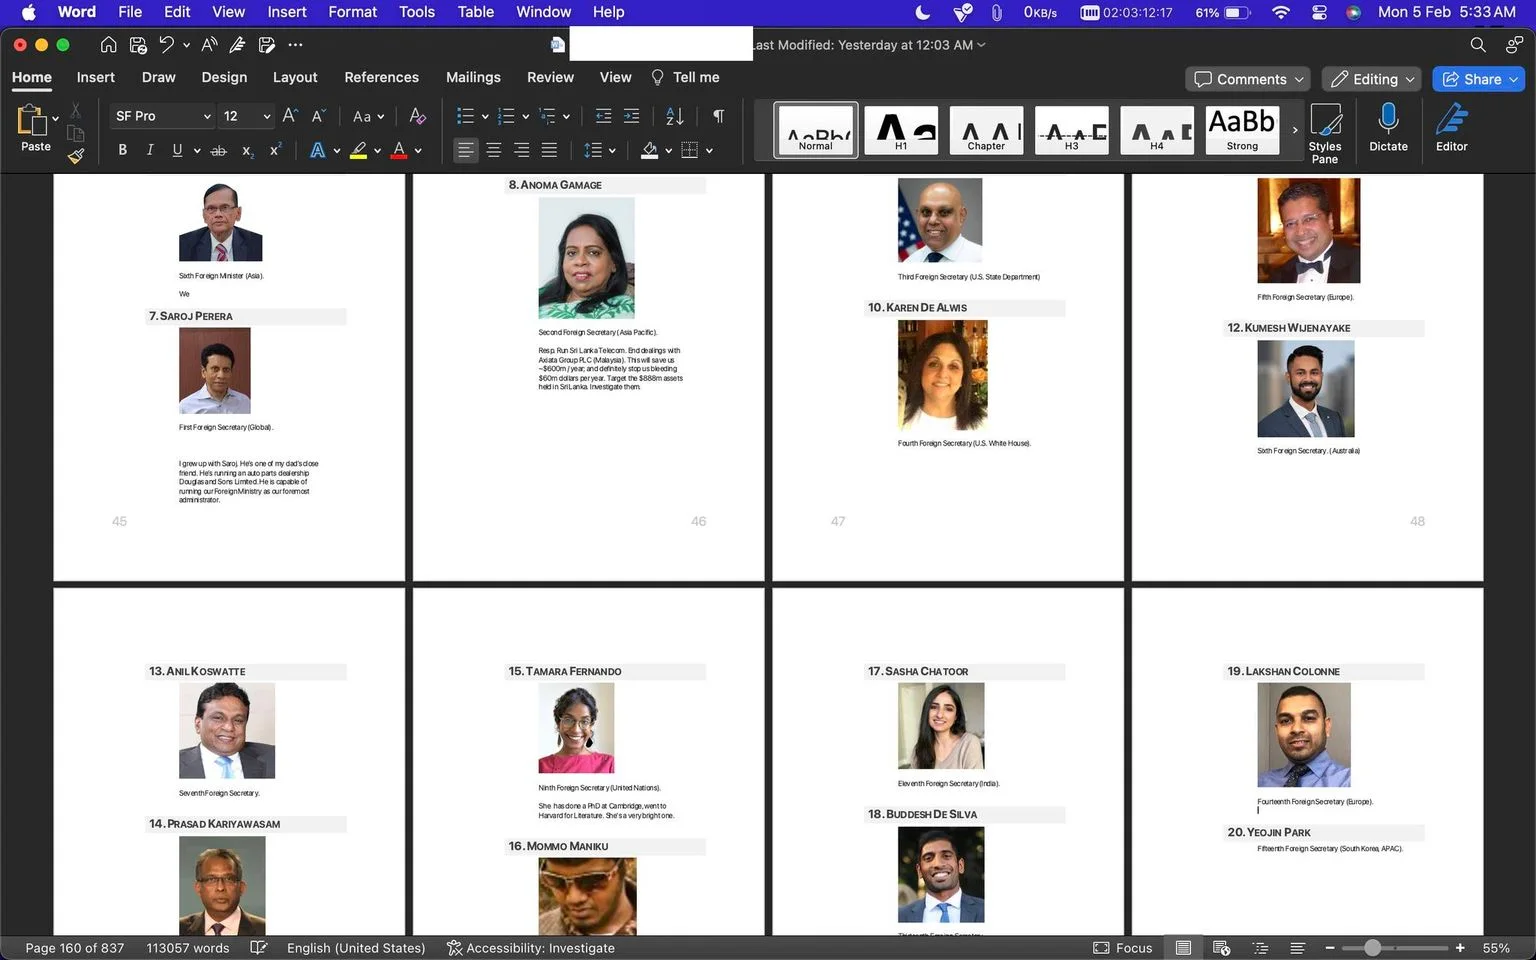Open the search magnifier icon
The height and width of the screenshot is (960, 1536).
[1478, 45]
